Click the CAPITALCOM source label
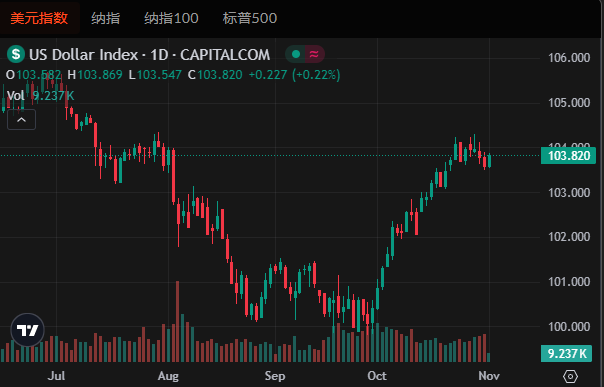This screenshot has height=387, width=604. click(x=225, y=55)
